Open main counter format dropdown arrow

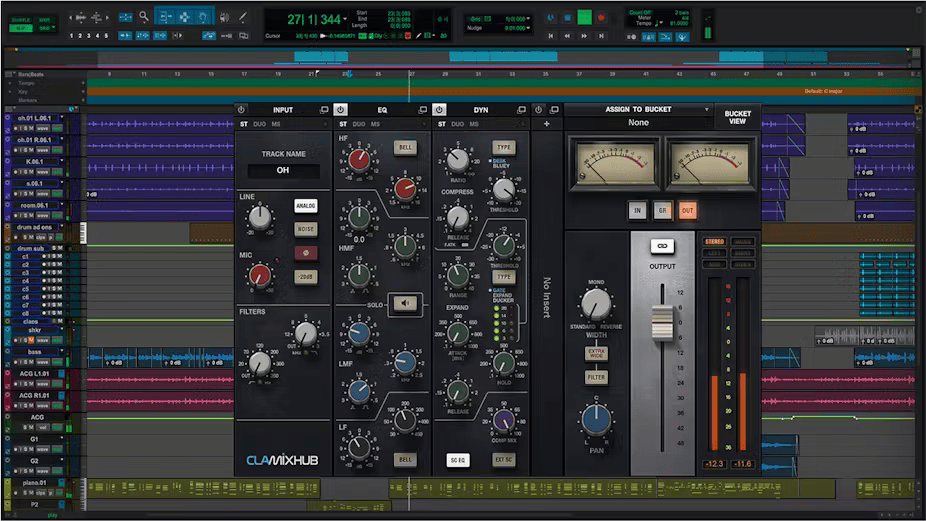pos(345,19)
